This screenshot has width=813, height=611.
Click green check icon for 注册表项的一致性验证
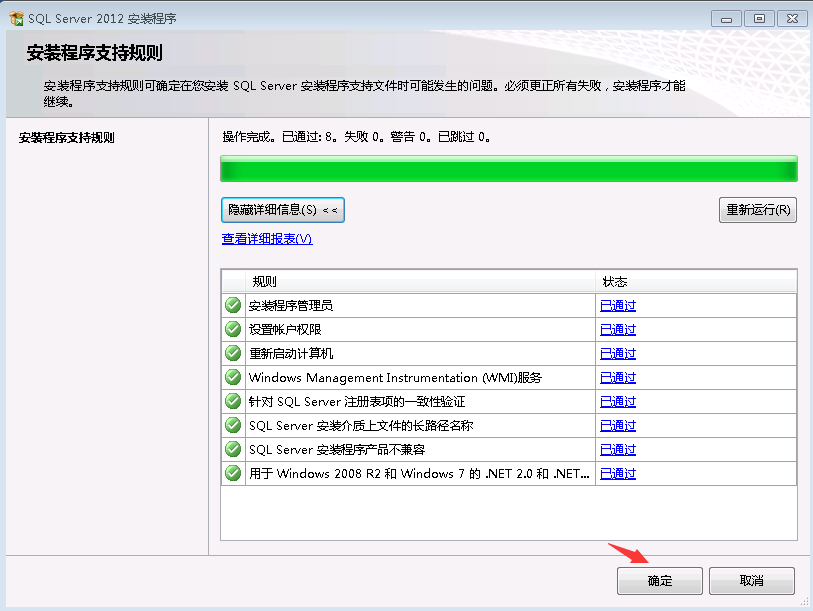(x=233, y=401)
